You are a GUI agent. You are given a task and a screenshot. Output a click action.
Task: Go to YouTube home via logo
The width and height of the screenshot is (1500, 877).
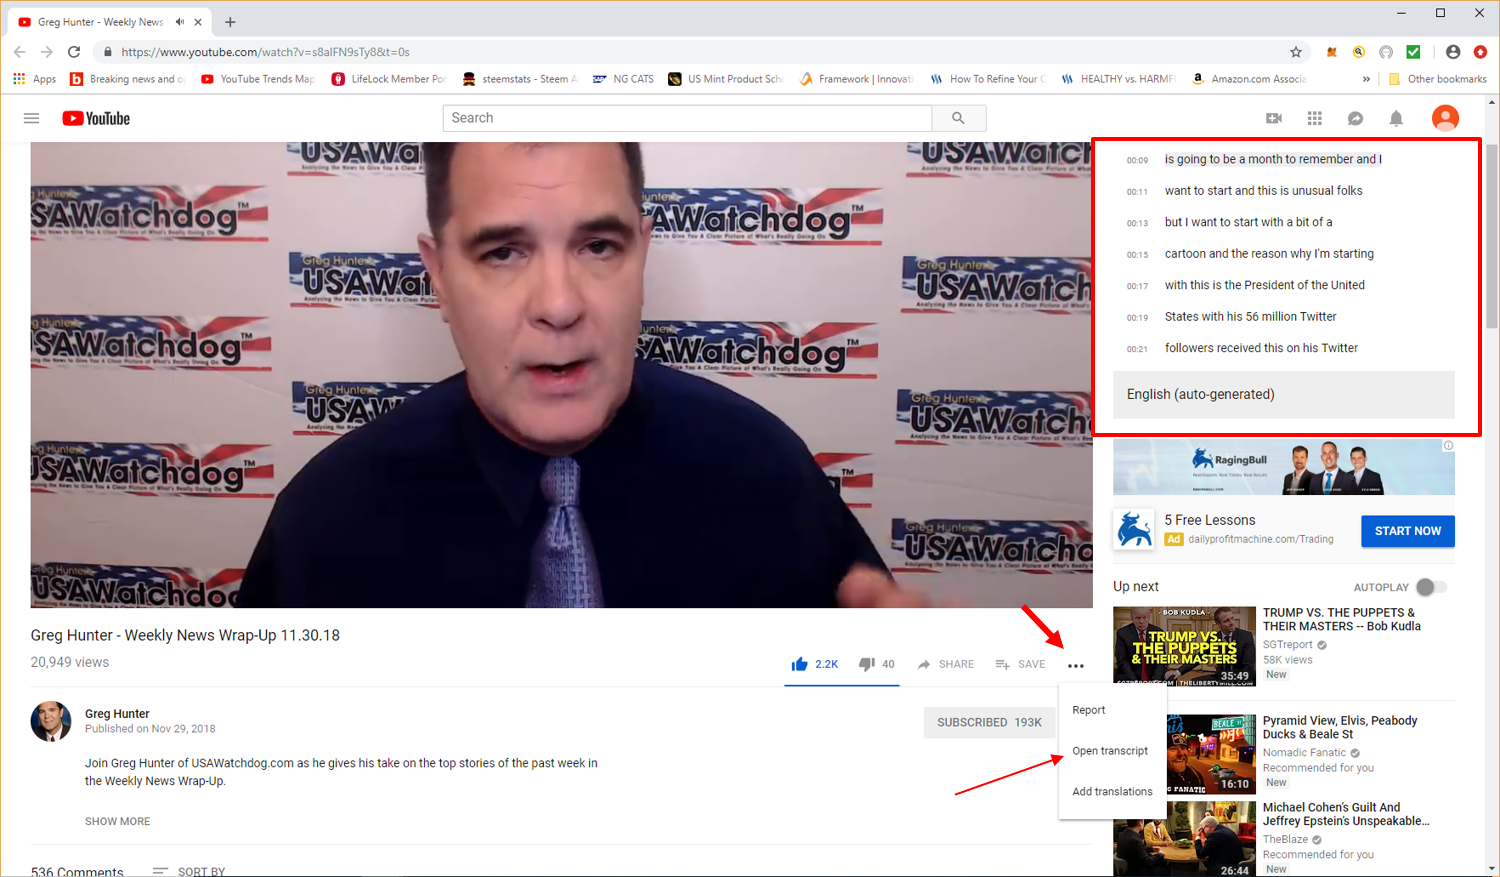[x=96, y=118]
